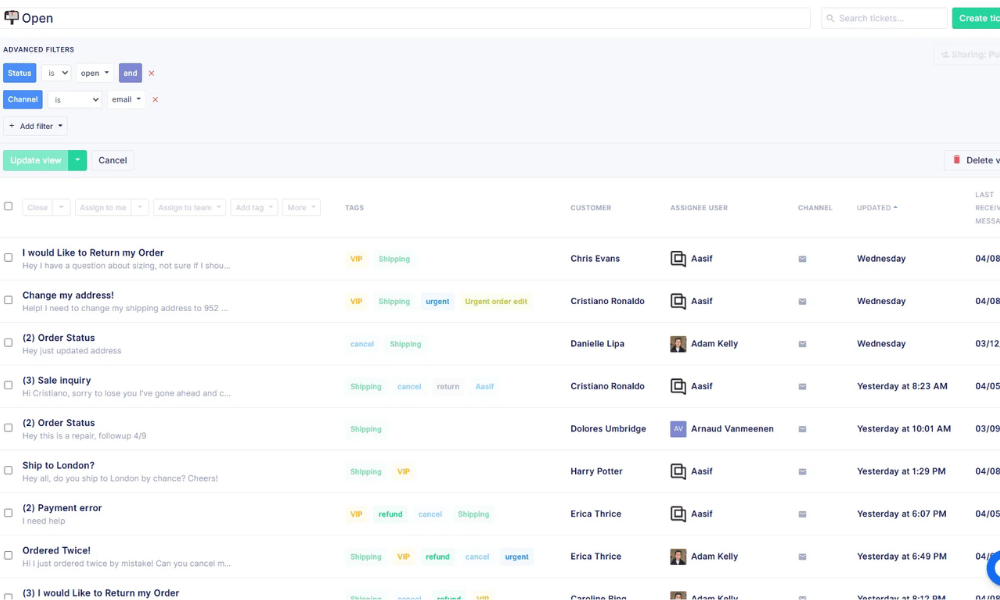
Task: Open dropdown arrow next to Update view
Action: [77, 160]
